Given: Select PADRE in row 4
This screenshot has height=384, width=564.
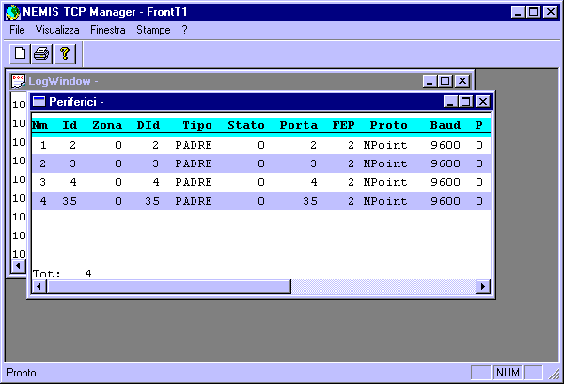Looking at the screenshot, I should pos(194,201).
